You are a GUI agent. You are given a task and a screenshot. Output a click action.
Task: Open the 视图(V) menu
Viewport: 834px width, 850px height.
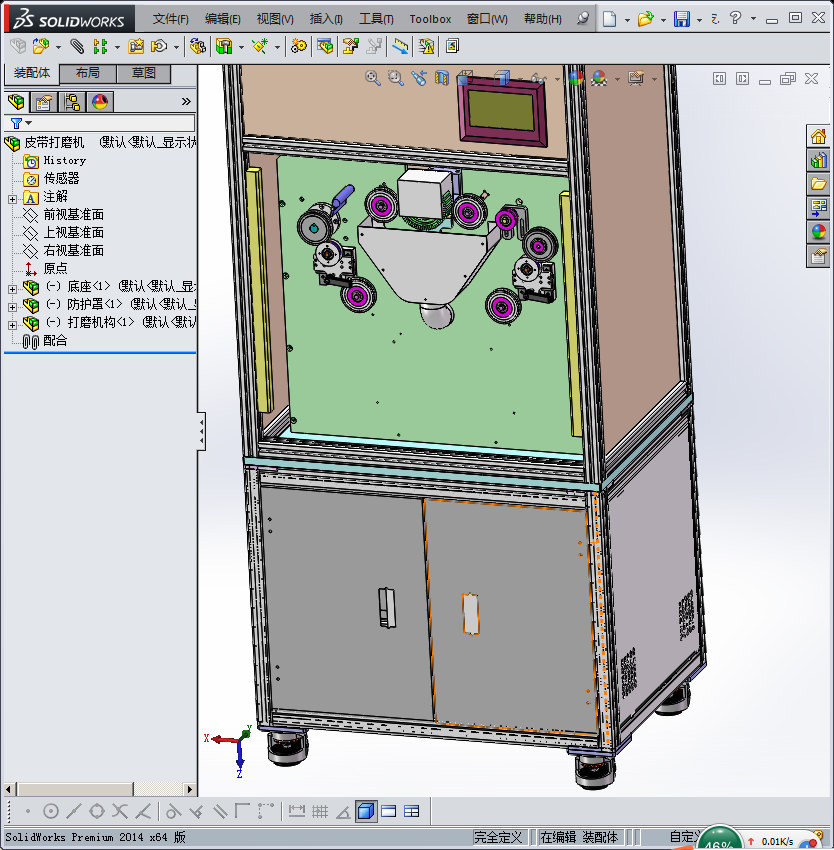point(275,19)
